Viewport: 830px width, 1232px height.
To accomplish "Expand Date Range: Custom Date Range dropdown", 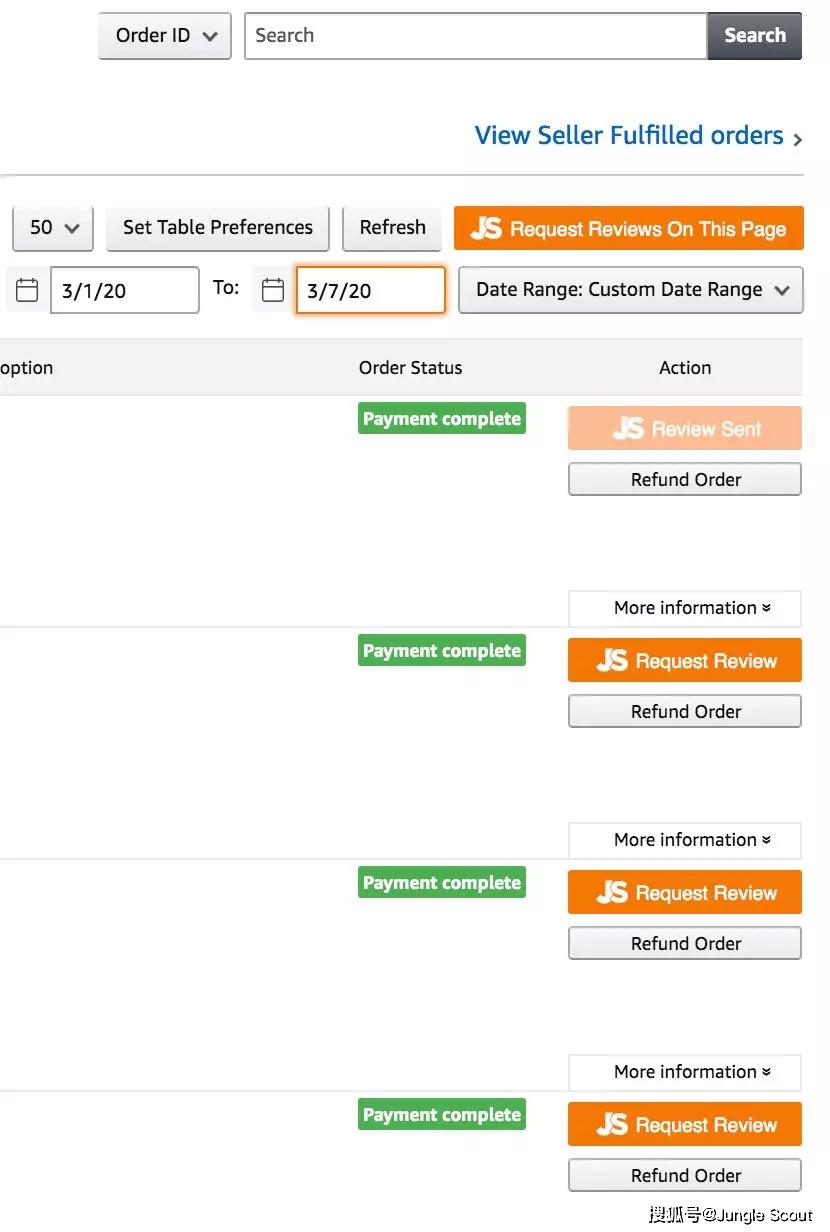I will (631, 290).
